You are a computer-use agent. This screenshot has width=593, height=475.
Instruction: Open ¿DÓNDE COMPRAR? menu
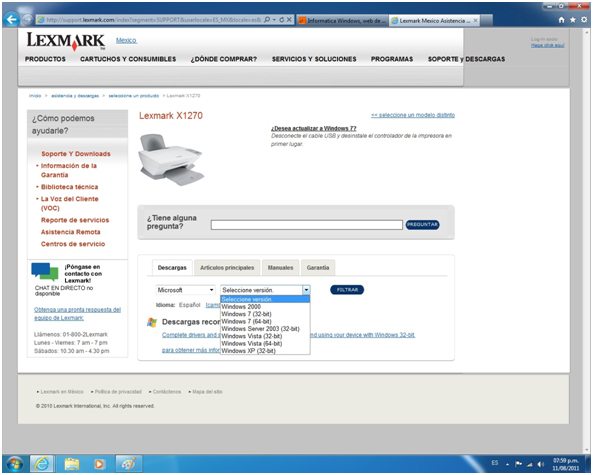tap(224, 59)
